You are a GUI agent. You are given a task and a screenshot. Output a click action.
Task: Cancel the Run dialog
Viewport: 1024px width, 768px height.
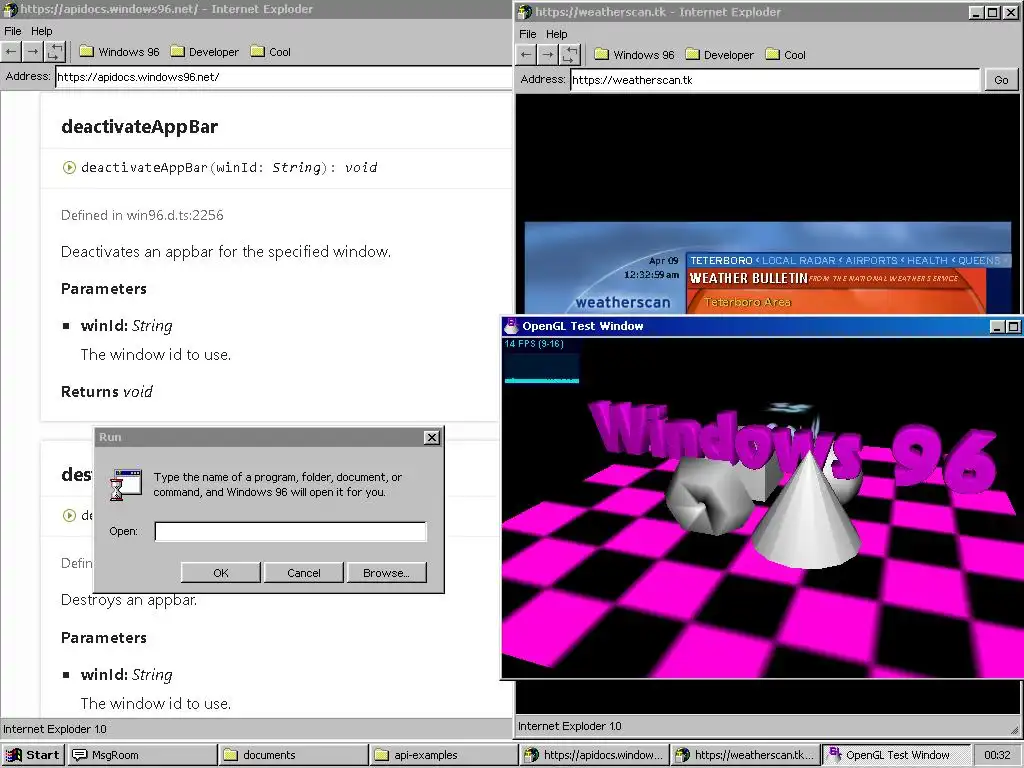pos(304,573)
